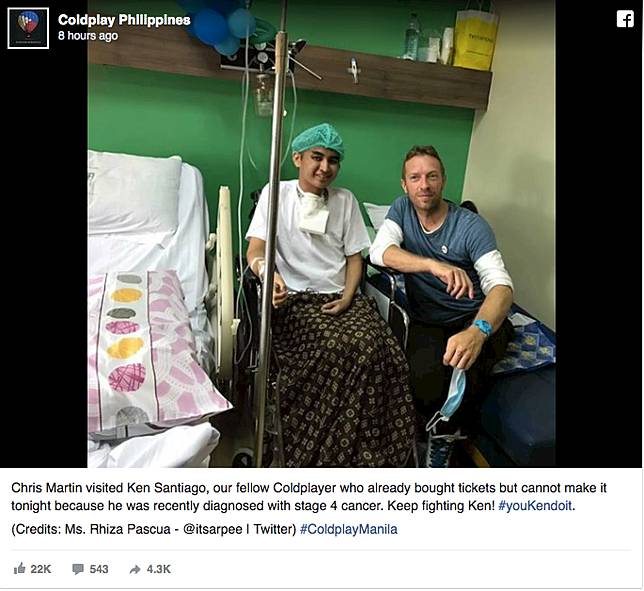This screenshot has width=644, height=591.
Task: View the 4.3K shares count
Action: [x=159, y=569]
